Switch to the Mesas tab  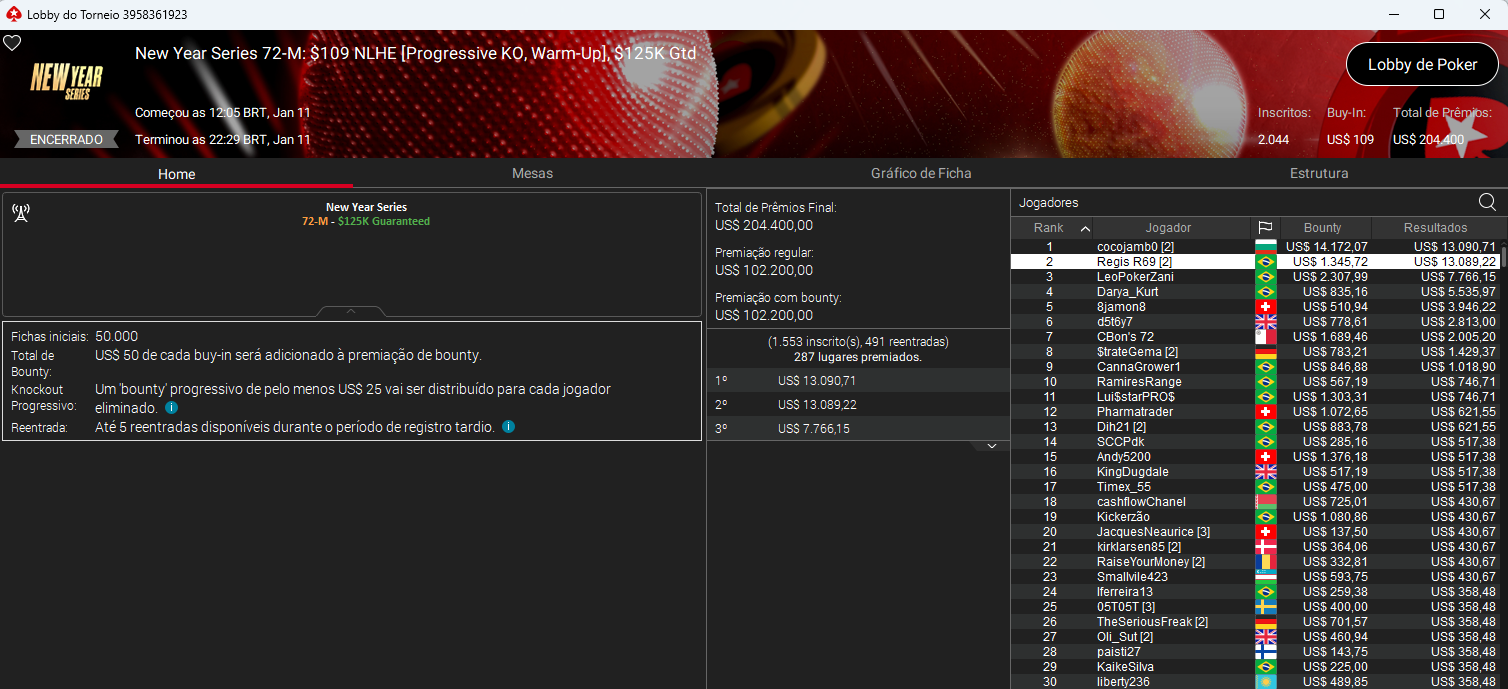[532, 173]
